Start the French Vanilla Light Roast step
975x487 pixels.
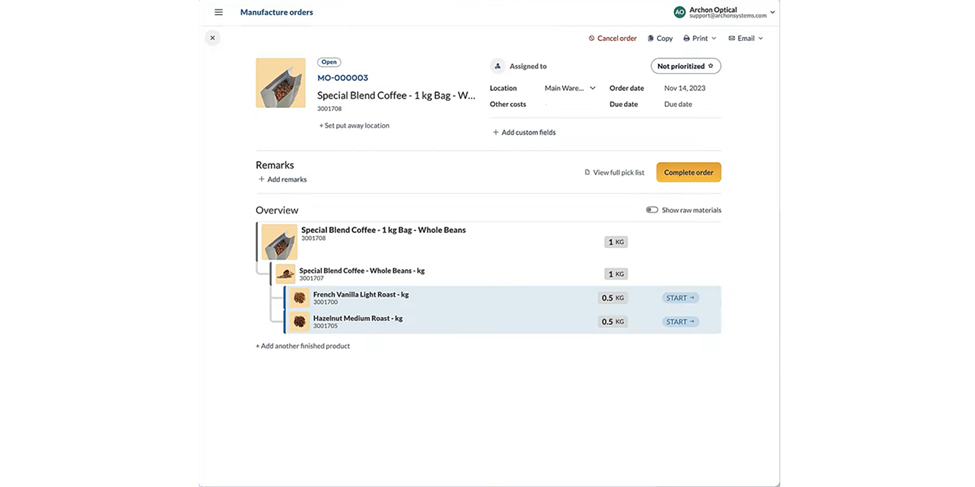680,297
